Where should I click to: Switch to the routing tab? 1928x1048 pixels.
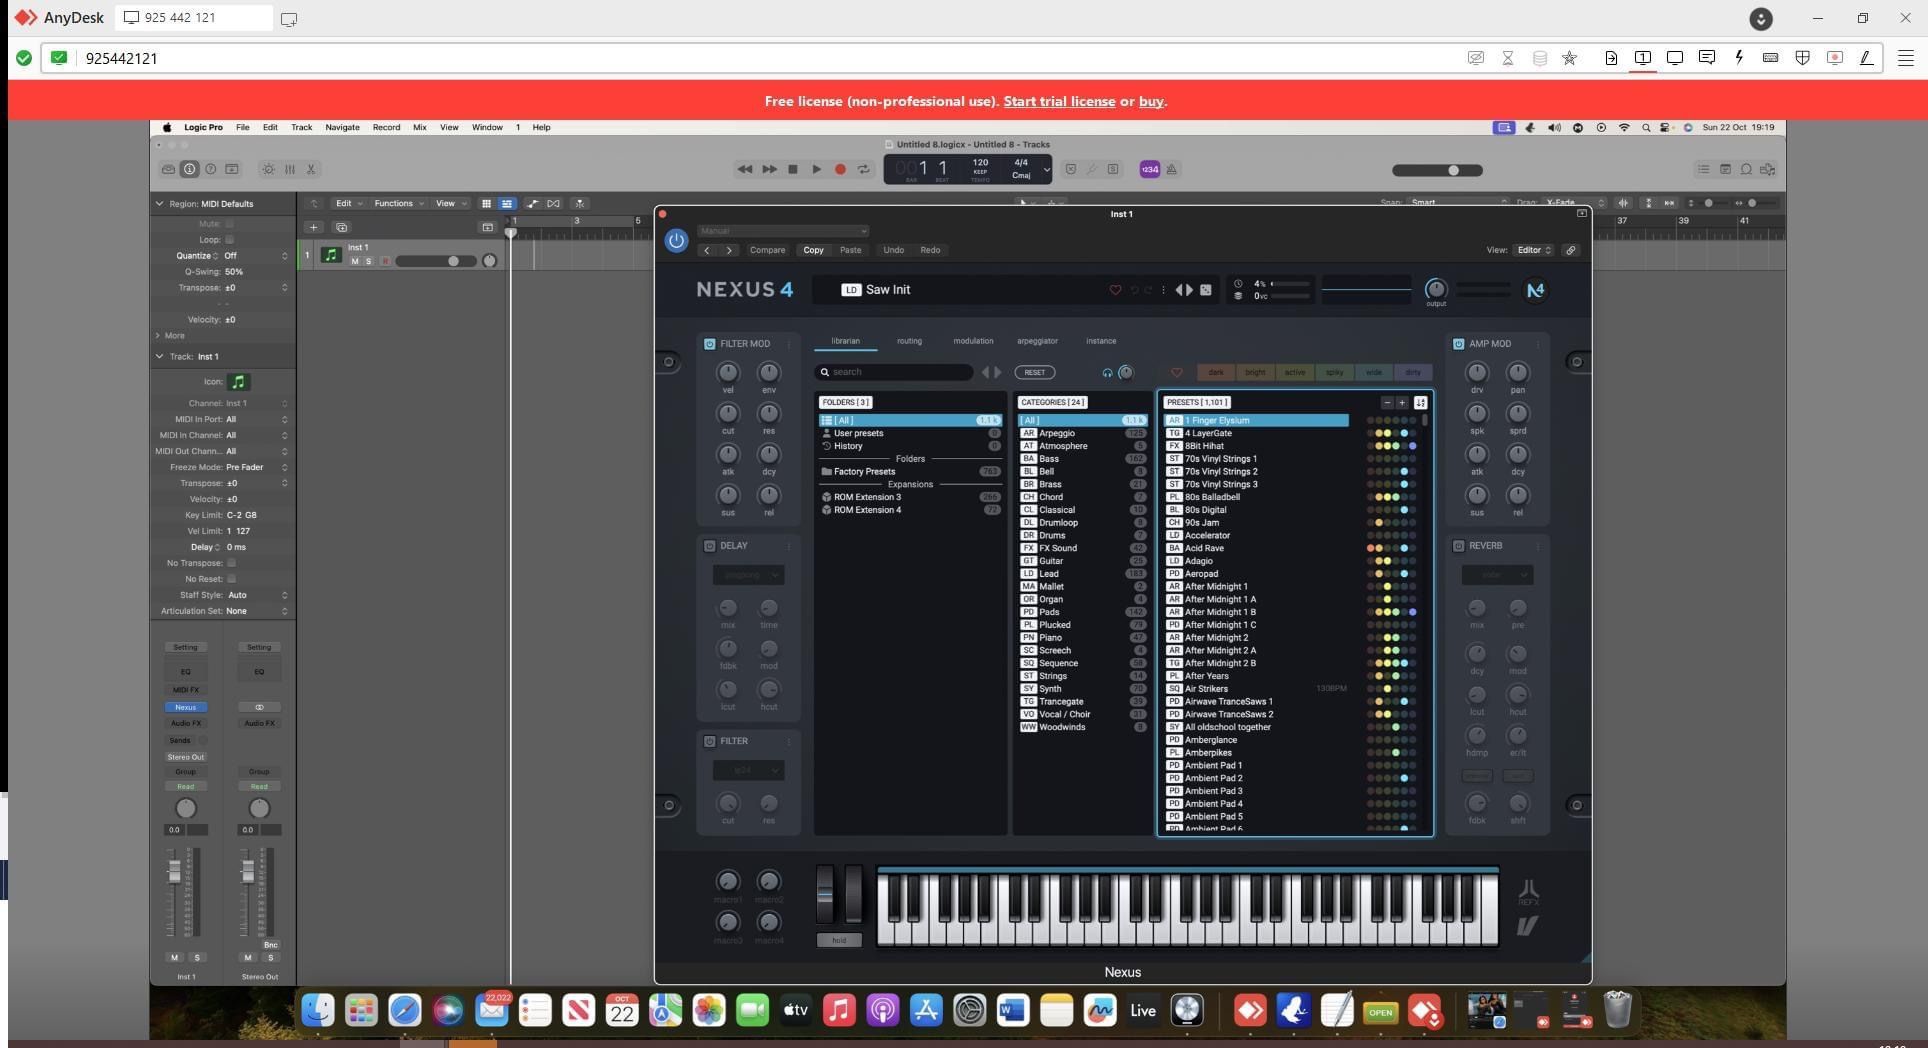(909, 341)
